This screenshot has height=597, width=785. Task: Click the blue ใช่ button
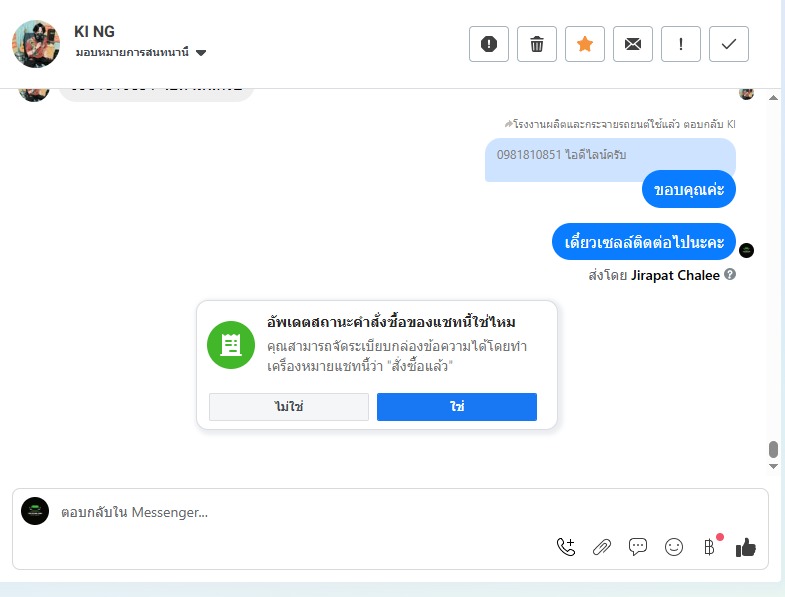457,407
